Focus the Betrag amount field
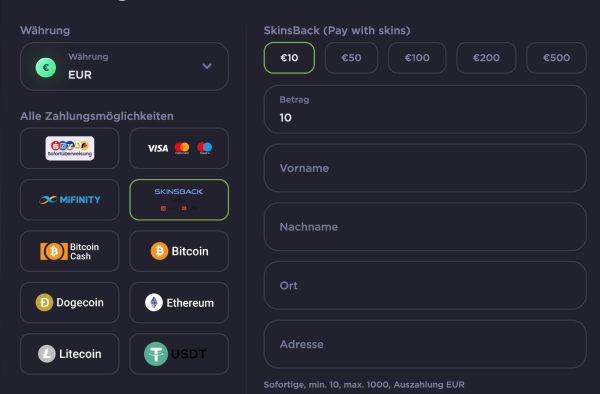 pos(425,109)
